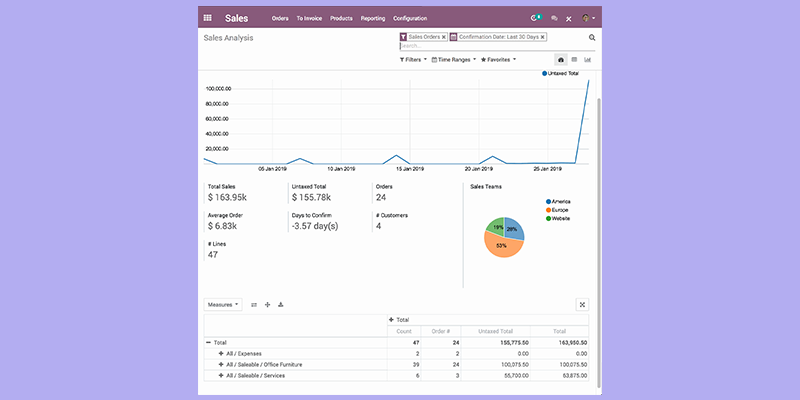Remove the Sales Orders filter tag
800x400 pixels.
click(443, 37)
